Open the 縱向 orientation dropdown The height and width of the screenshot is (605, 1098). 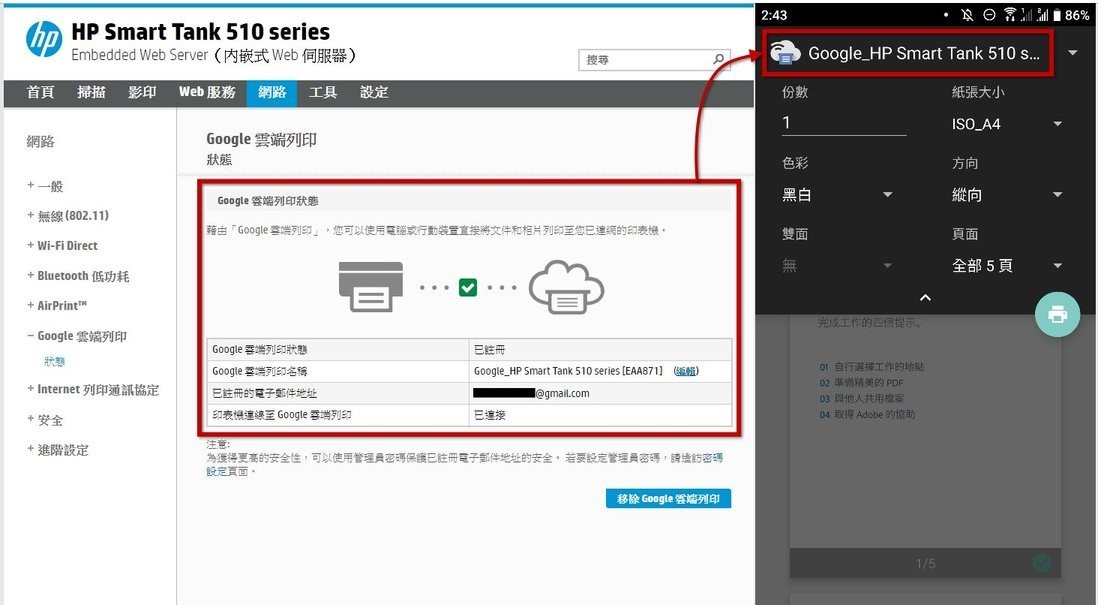pos(1057,195)
